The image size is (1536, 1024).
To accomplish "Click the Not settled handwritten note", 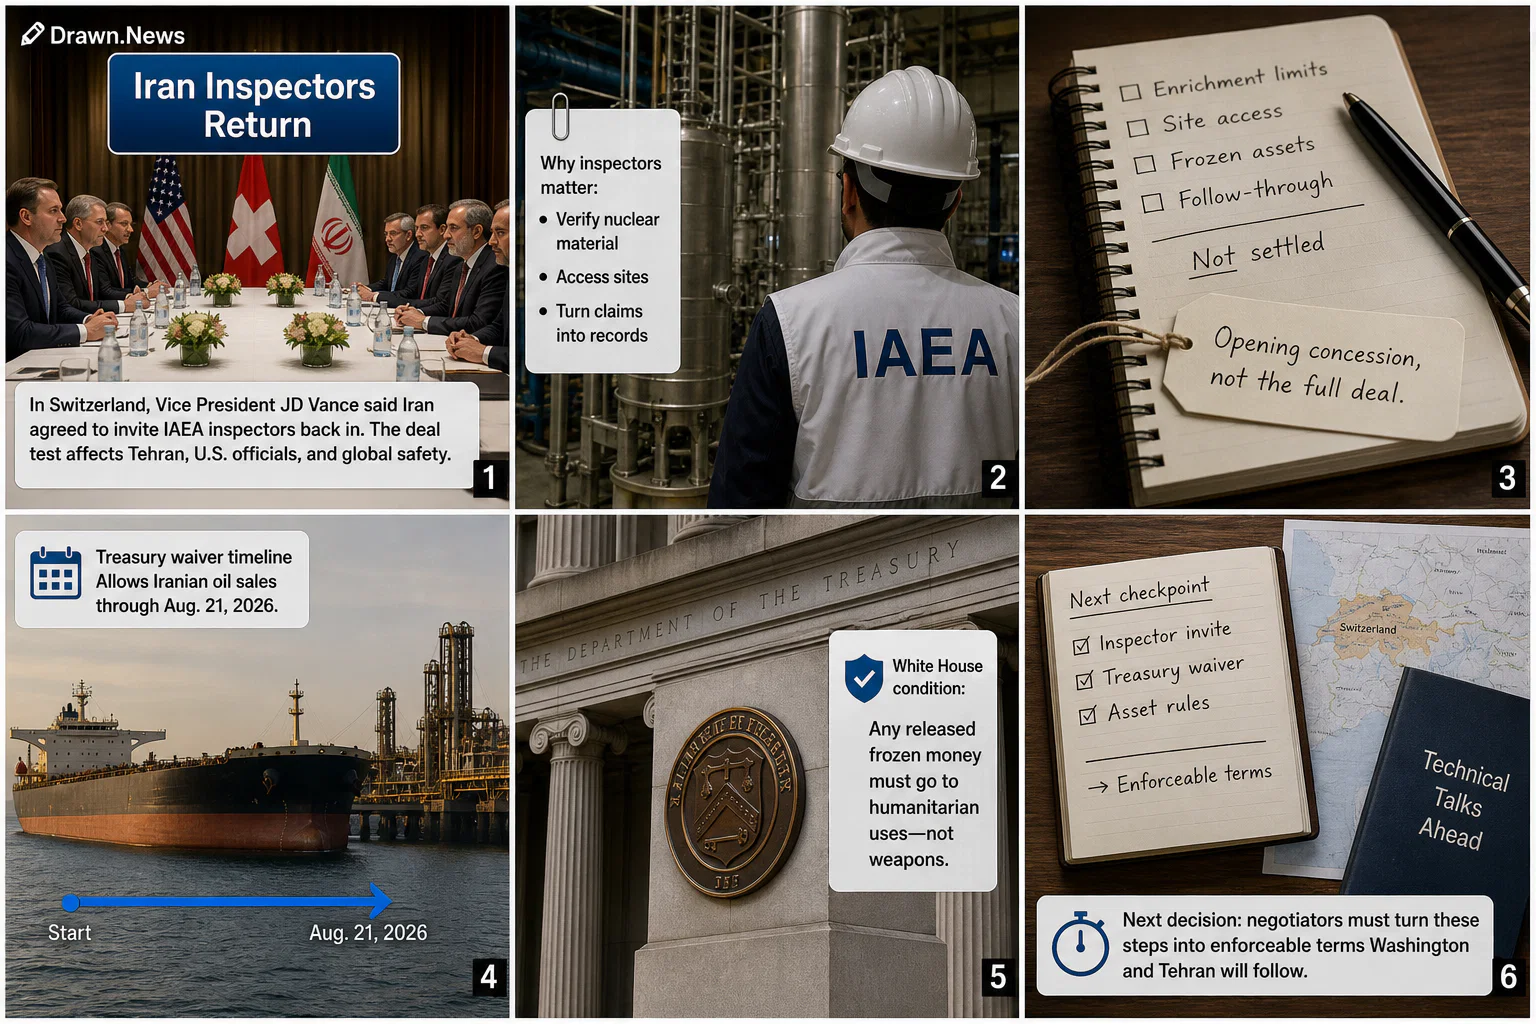I will click(x=1257, y=254).
